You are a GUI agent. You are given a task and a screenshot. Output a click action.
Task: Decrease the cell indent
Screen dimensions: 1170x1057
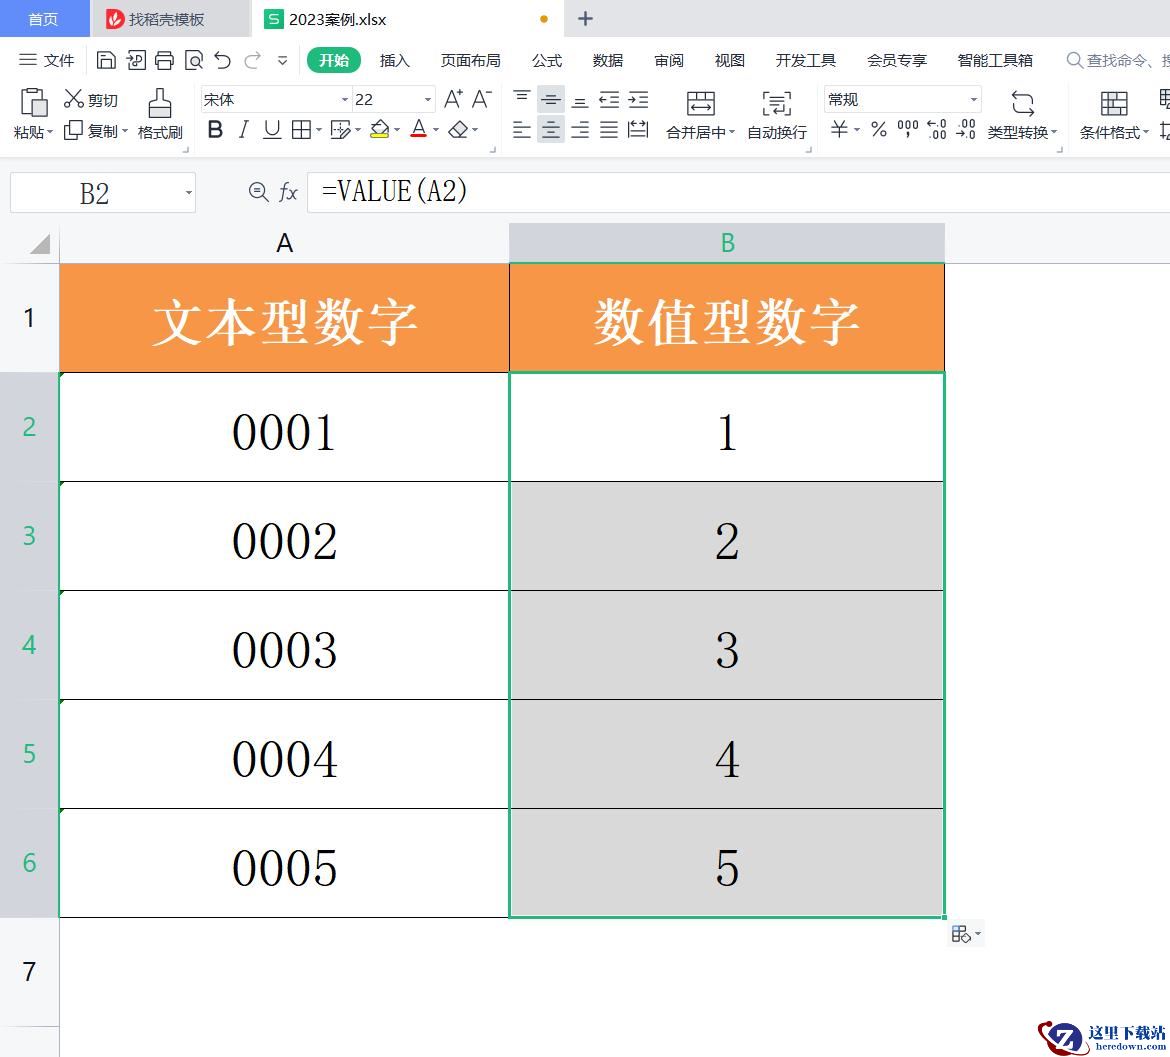point(609,100)
